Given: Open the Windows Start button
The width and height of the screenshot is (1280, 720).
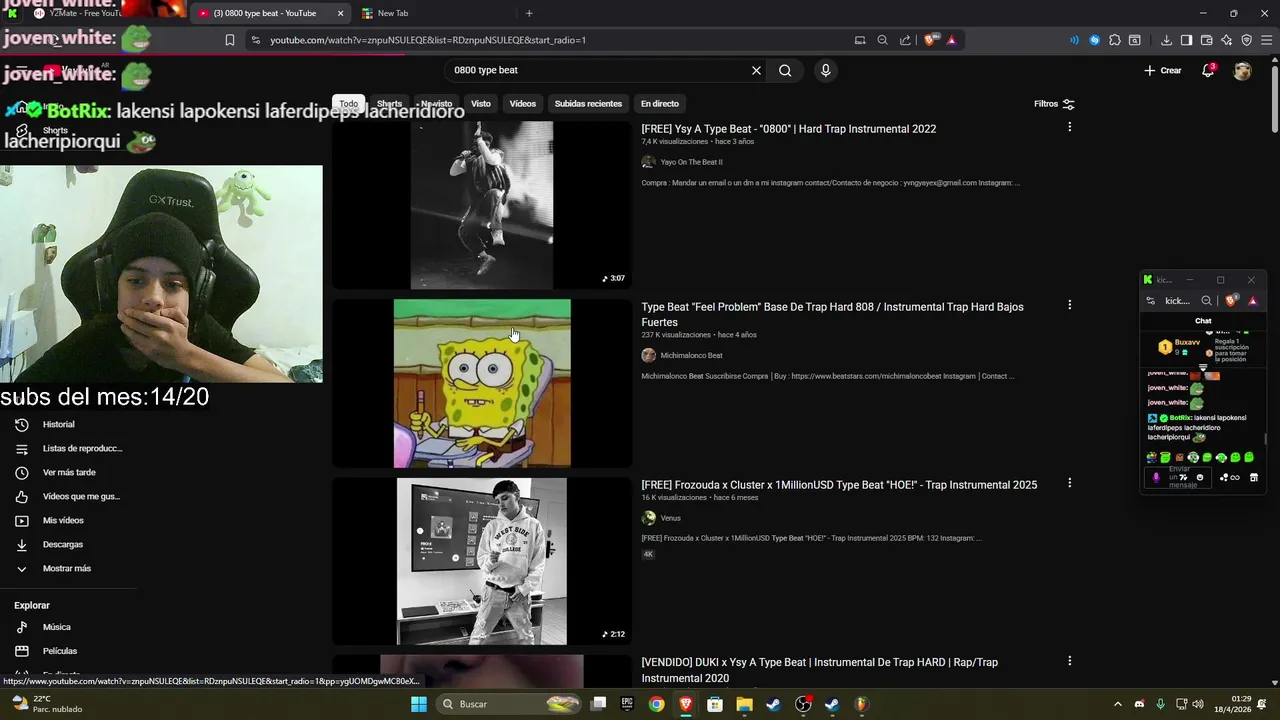Looking at the screenshot, I should [419, 704].
